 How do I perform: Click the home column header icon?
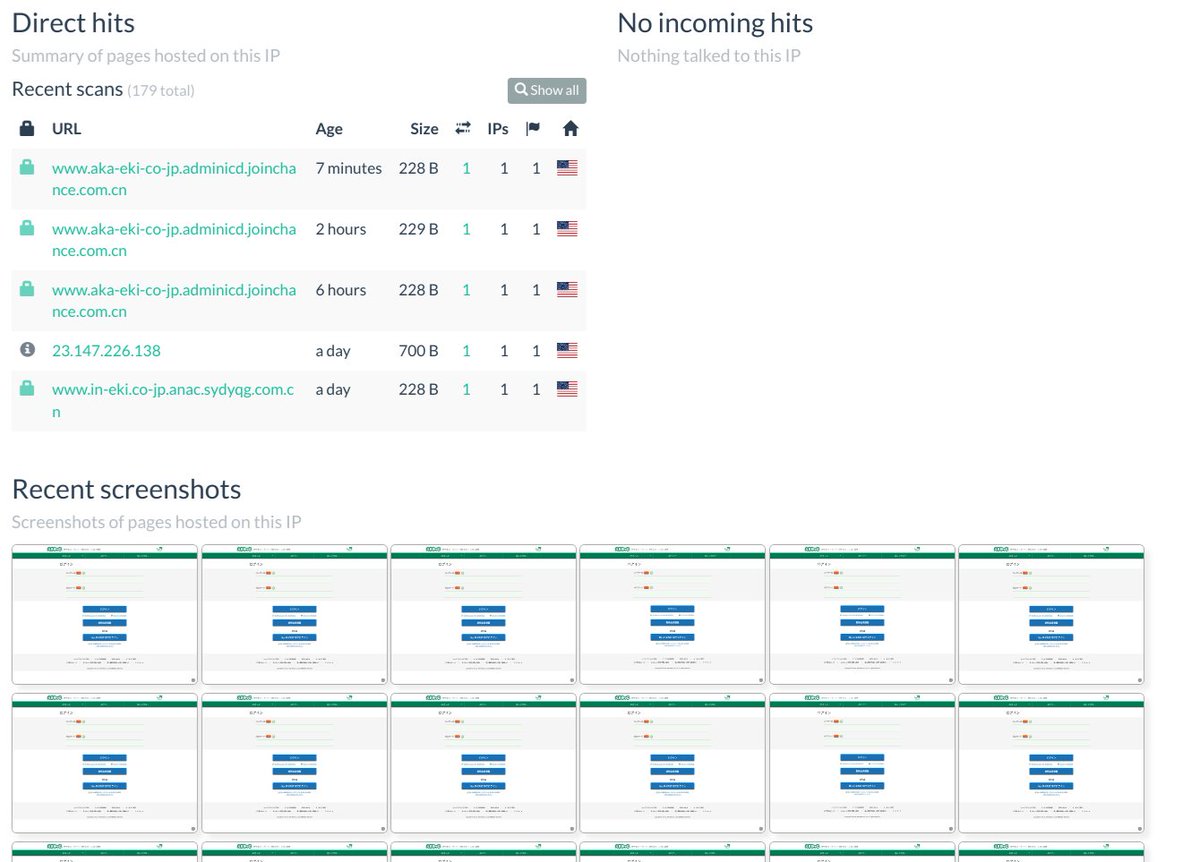tap(570, 128)
